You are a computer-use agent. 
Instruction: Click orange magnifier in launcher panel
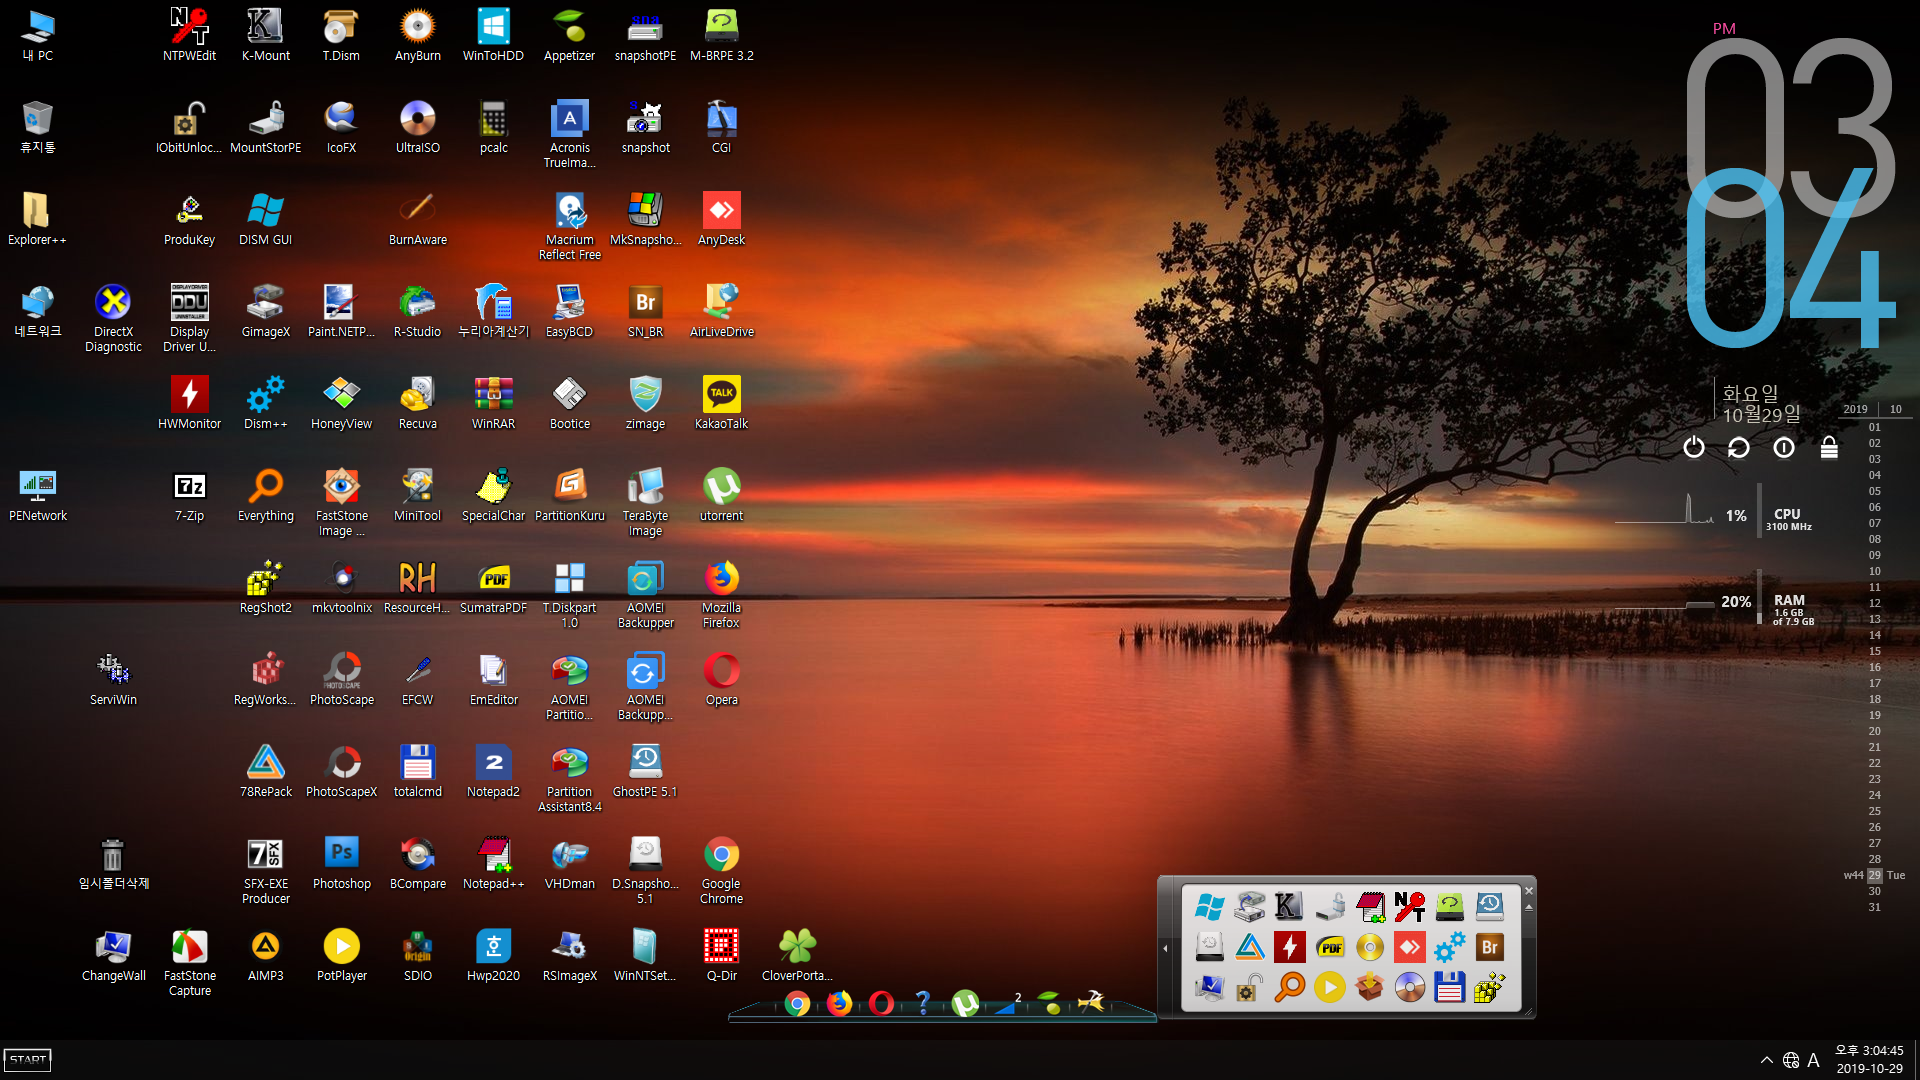pos(1289,987)
